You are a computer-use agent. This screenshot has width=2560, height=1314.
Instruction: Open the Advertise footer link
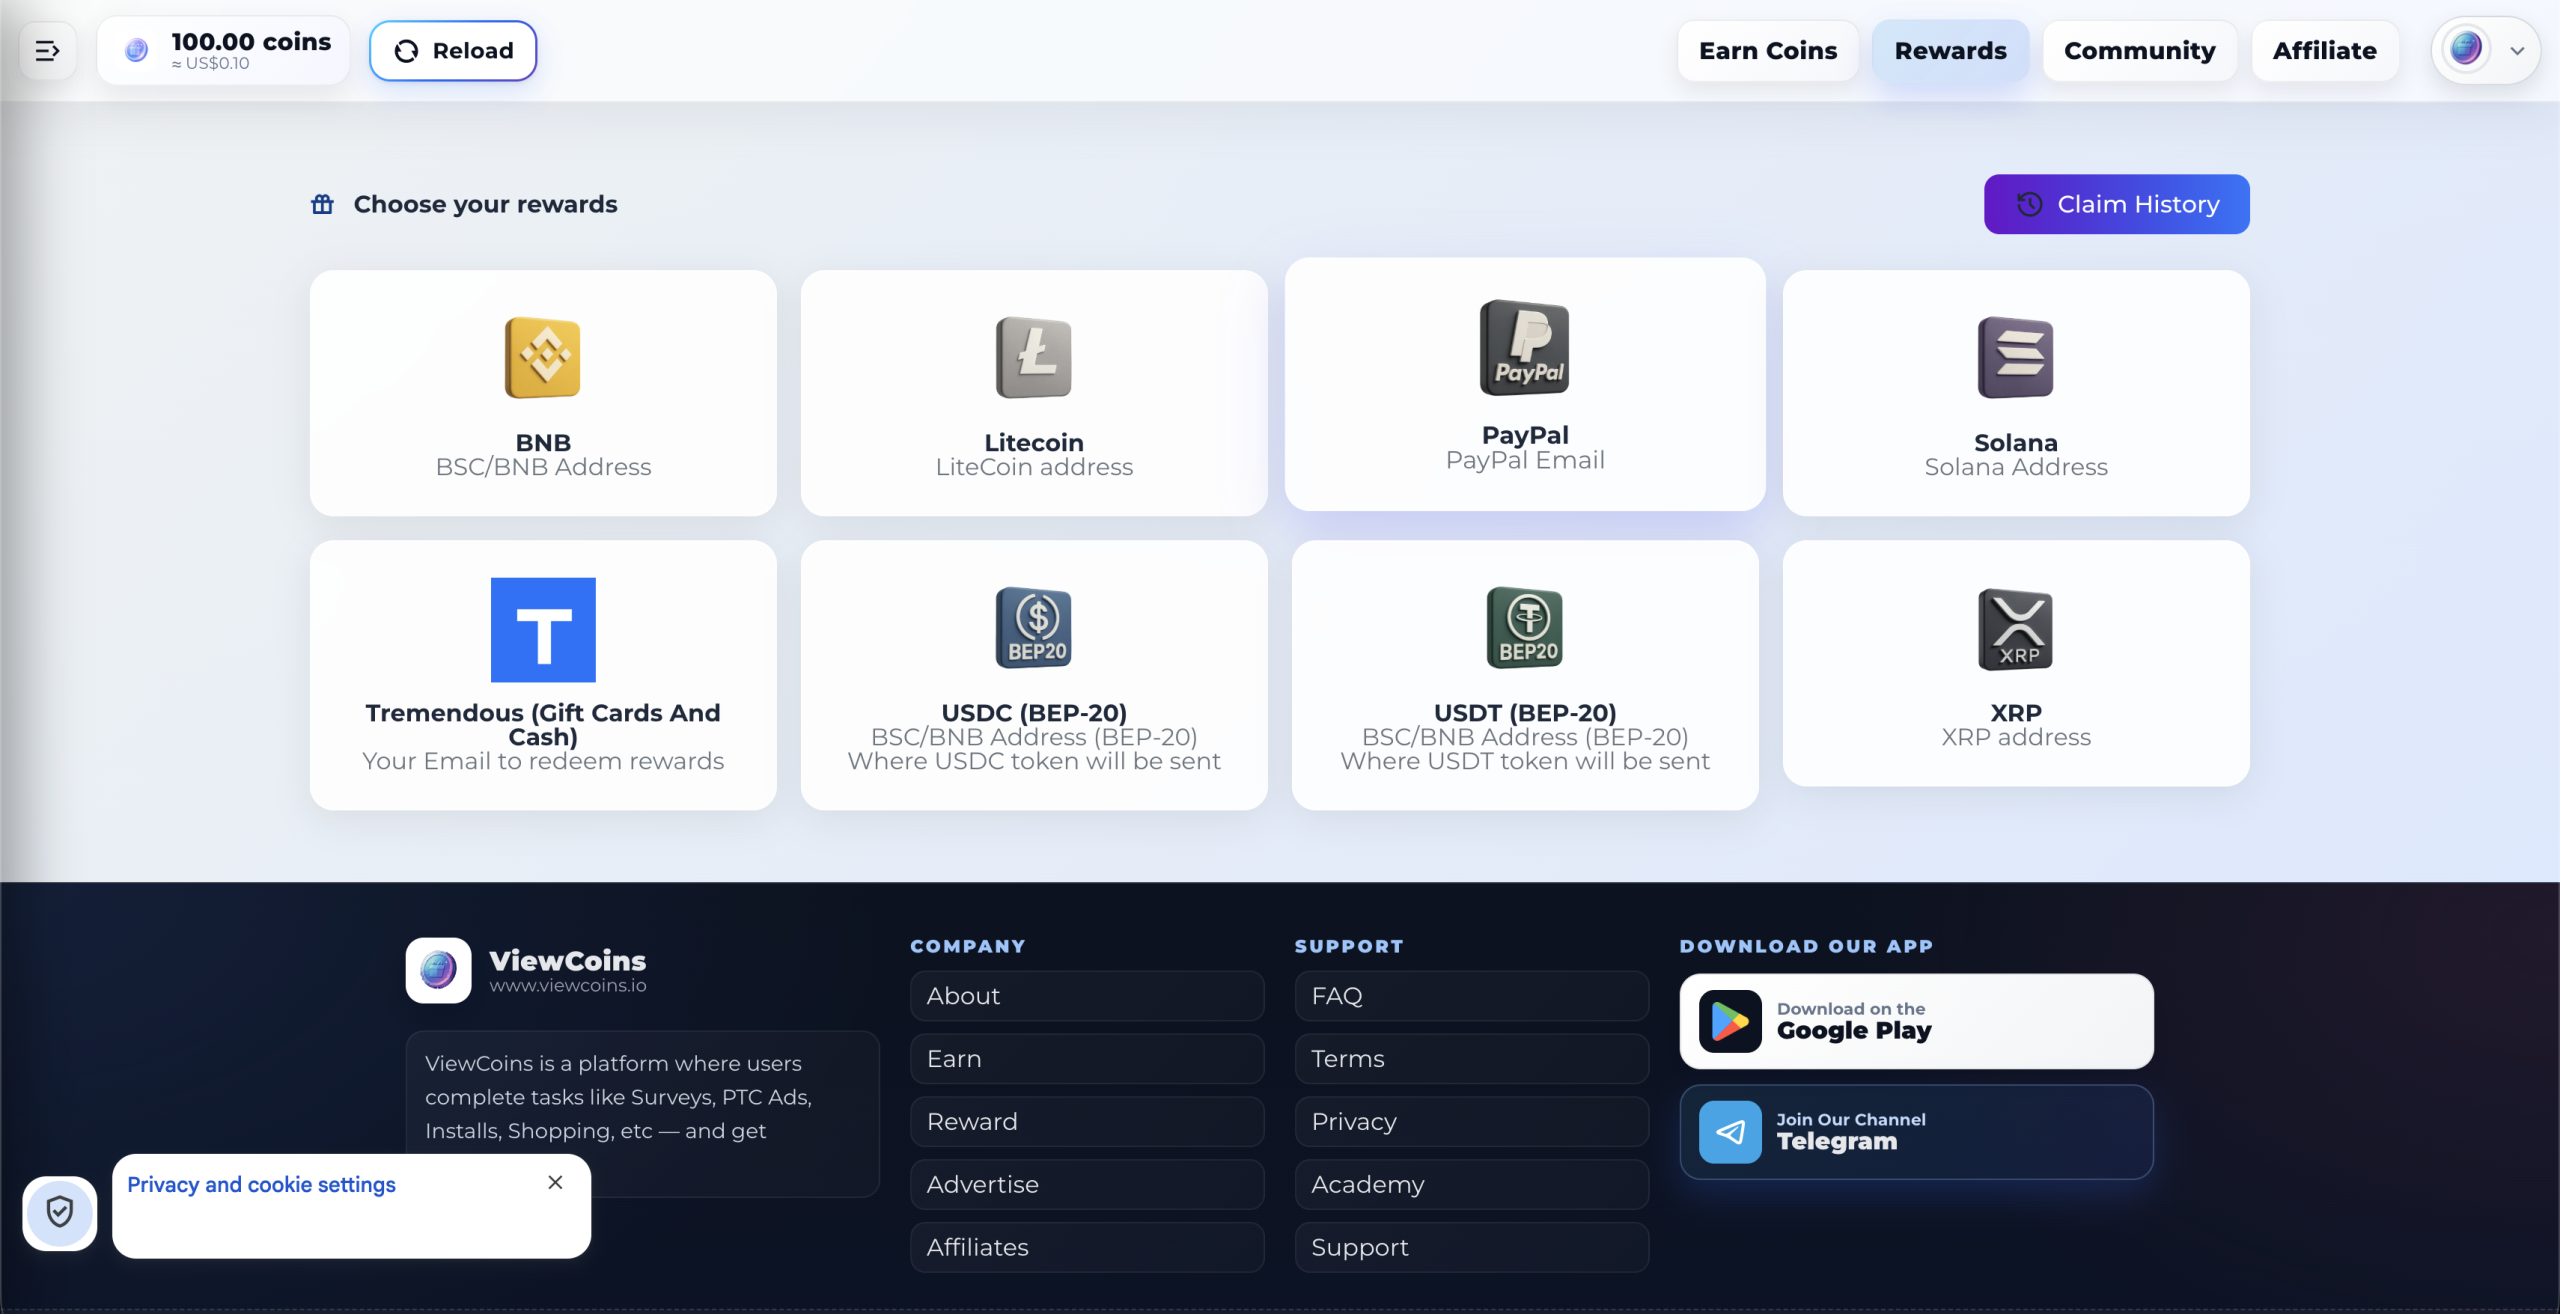click(x=1087, y=1185)
